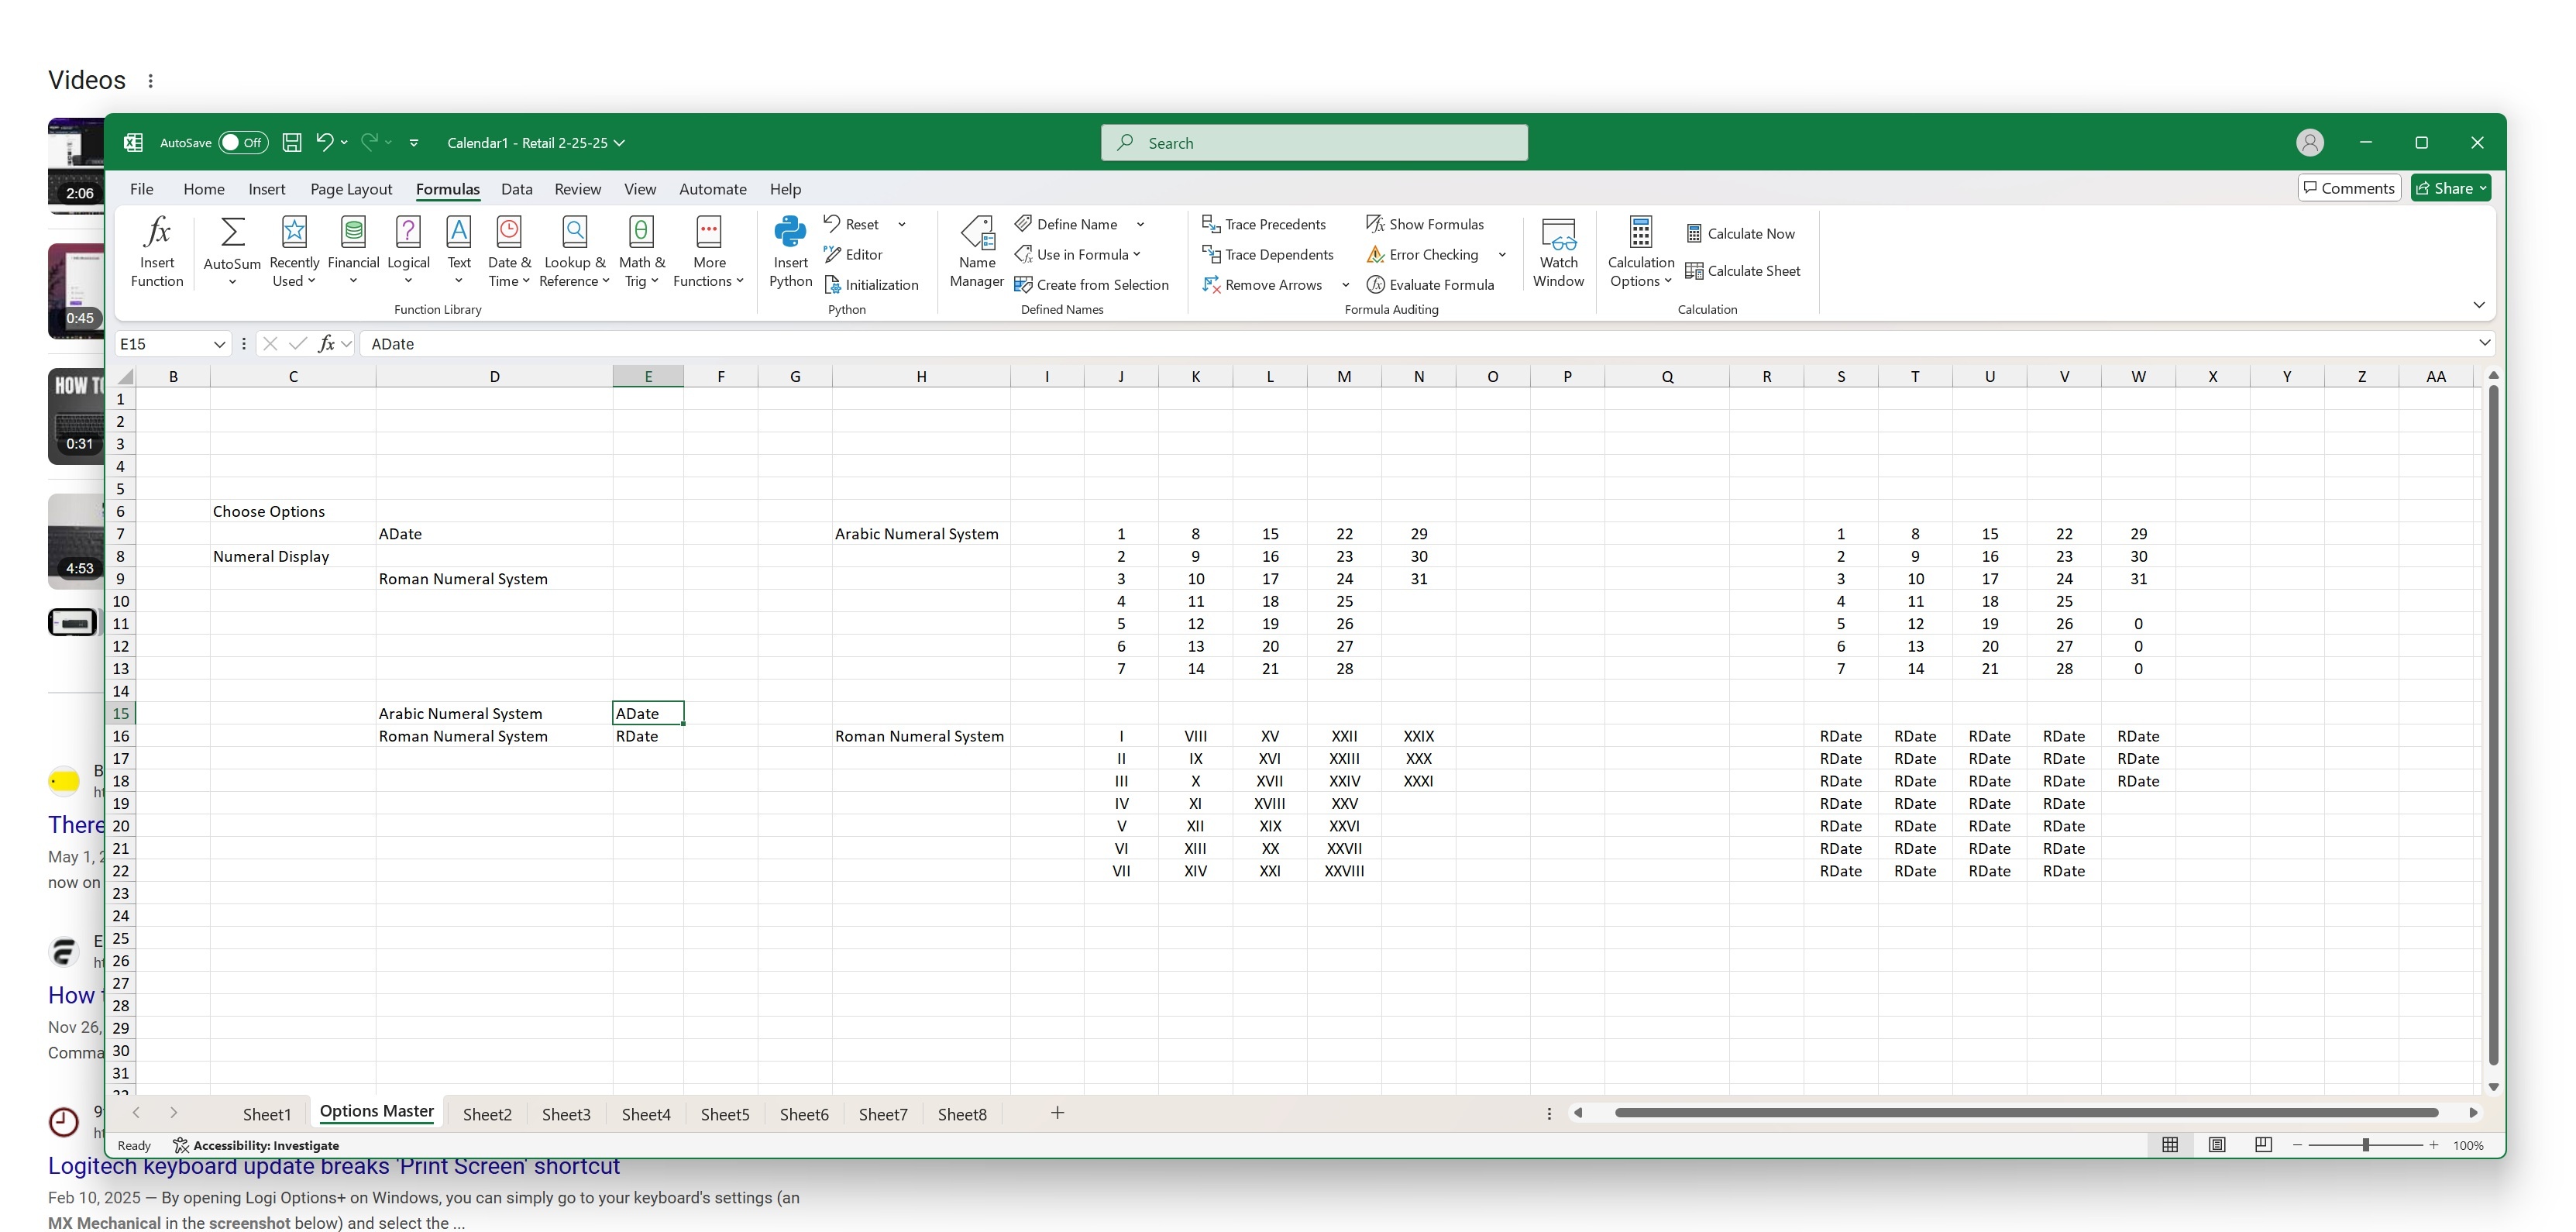Open Recently Used functions list
The height and width of the screenshot is (1232, 2576).
point(294,252)
